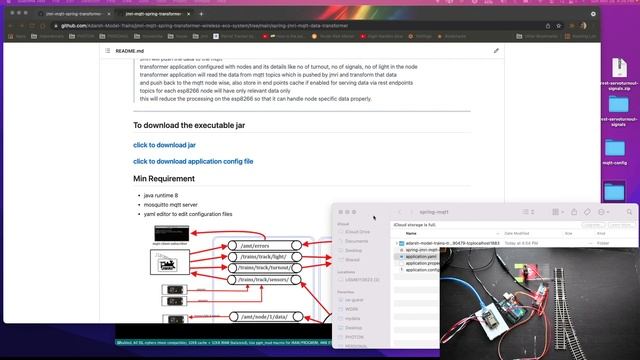Open 'click to download application config file' link
This screenshot has height=360, width=640.
[x=193, y=161]
